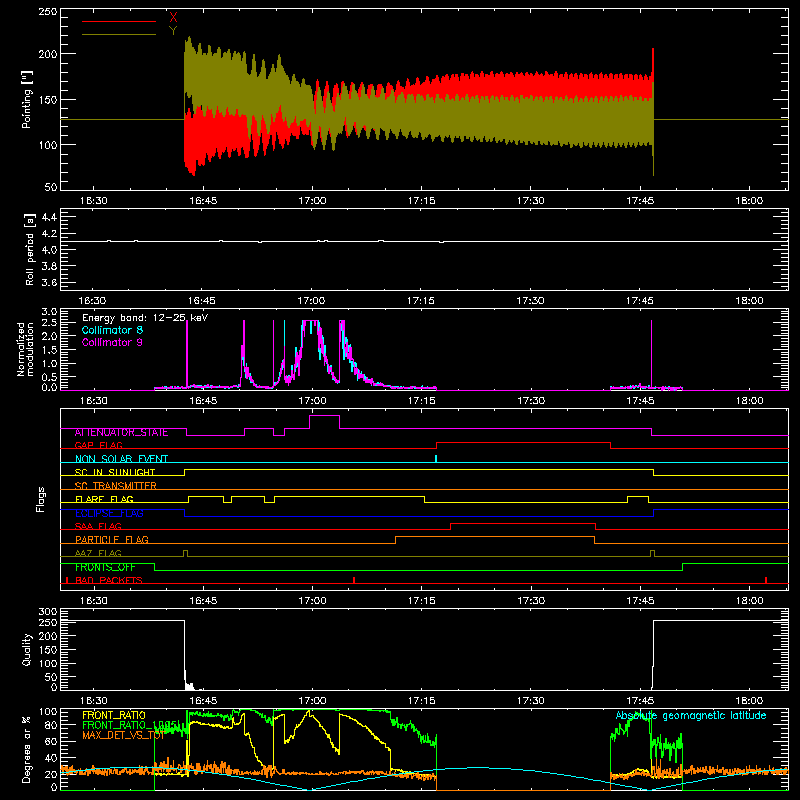Click the yellow FRONT_RATIO legend entry
Image resolution: width=800 pixels, height=800 pixels.
point(114,715)
